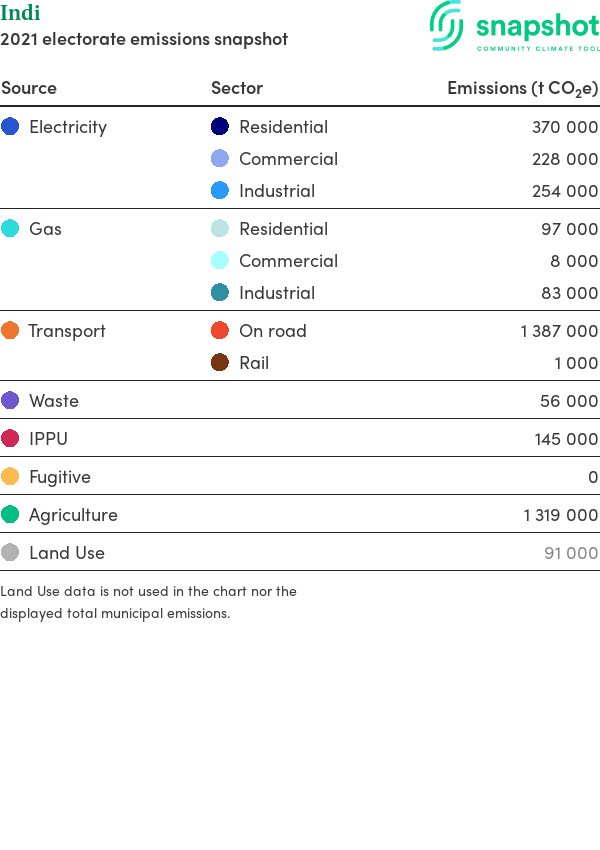Screen dimensions: 600x850
Task: Click the Snapshot Community Climate Tool logo
Action: coord(514,25)
